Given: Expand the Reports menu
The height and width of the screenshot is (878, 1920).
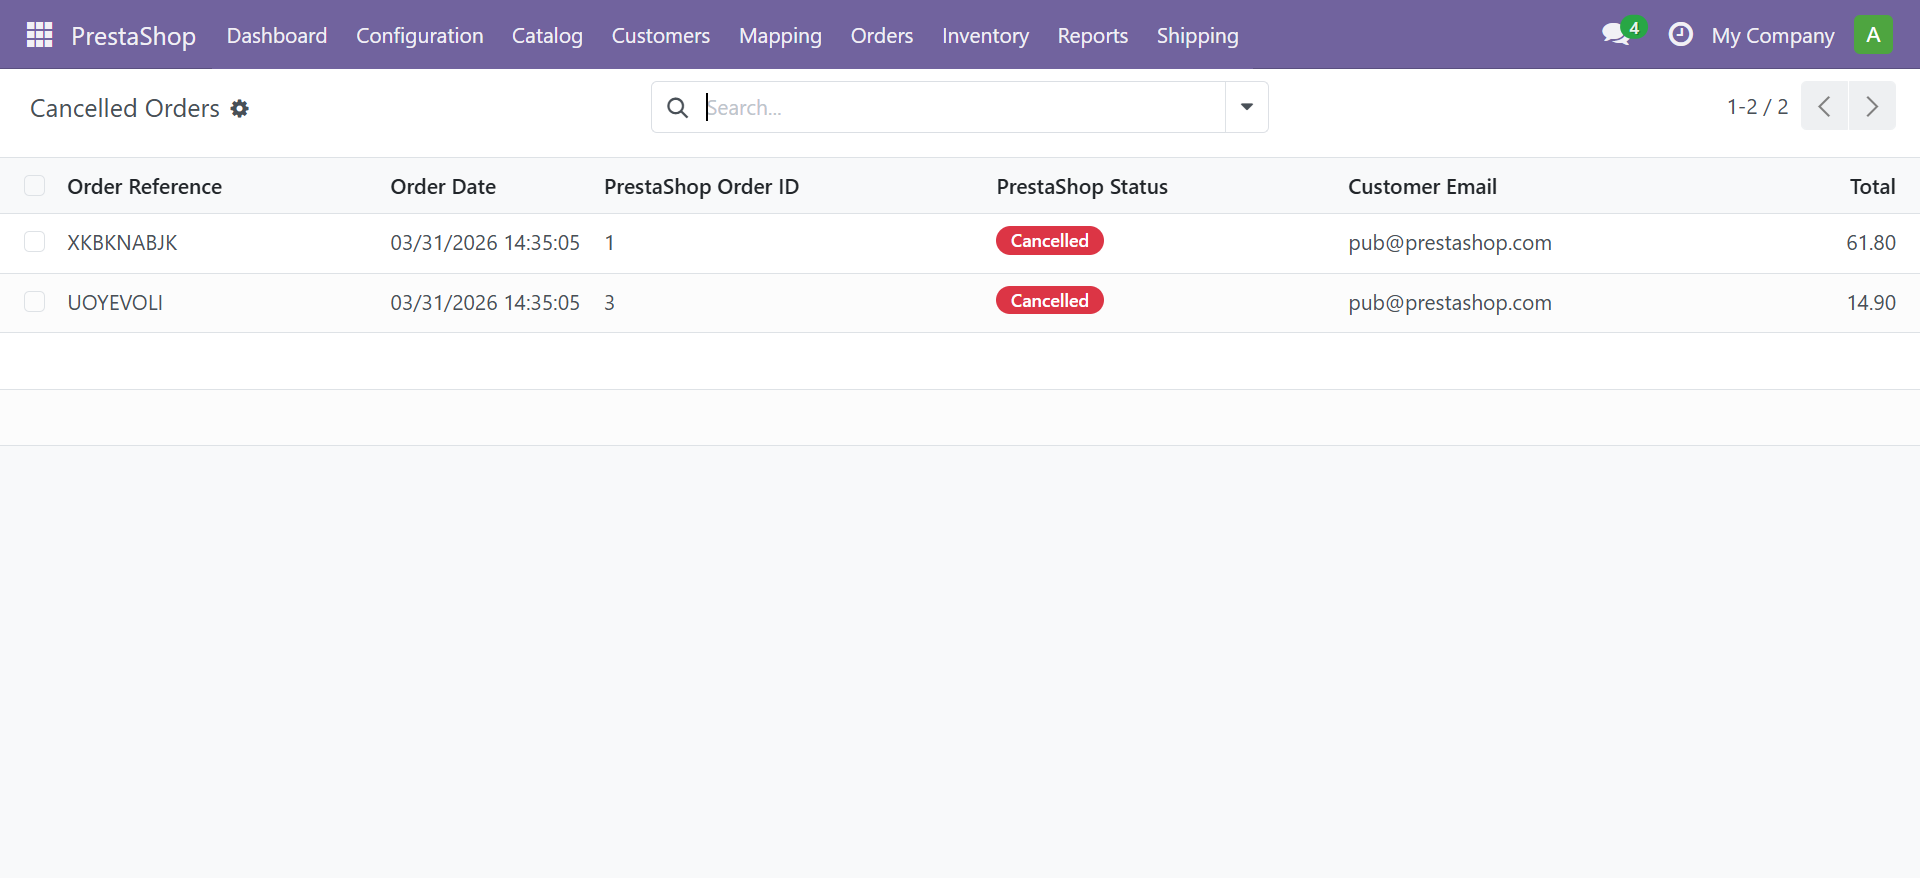Looking at the screenshot, I should pos(1092,36).
